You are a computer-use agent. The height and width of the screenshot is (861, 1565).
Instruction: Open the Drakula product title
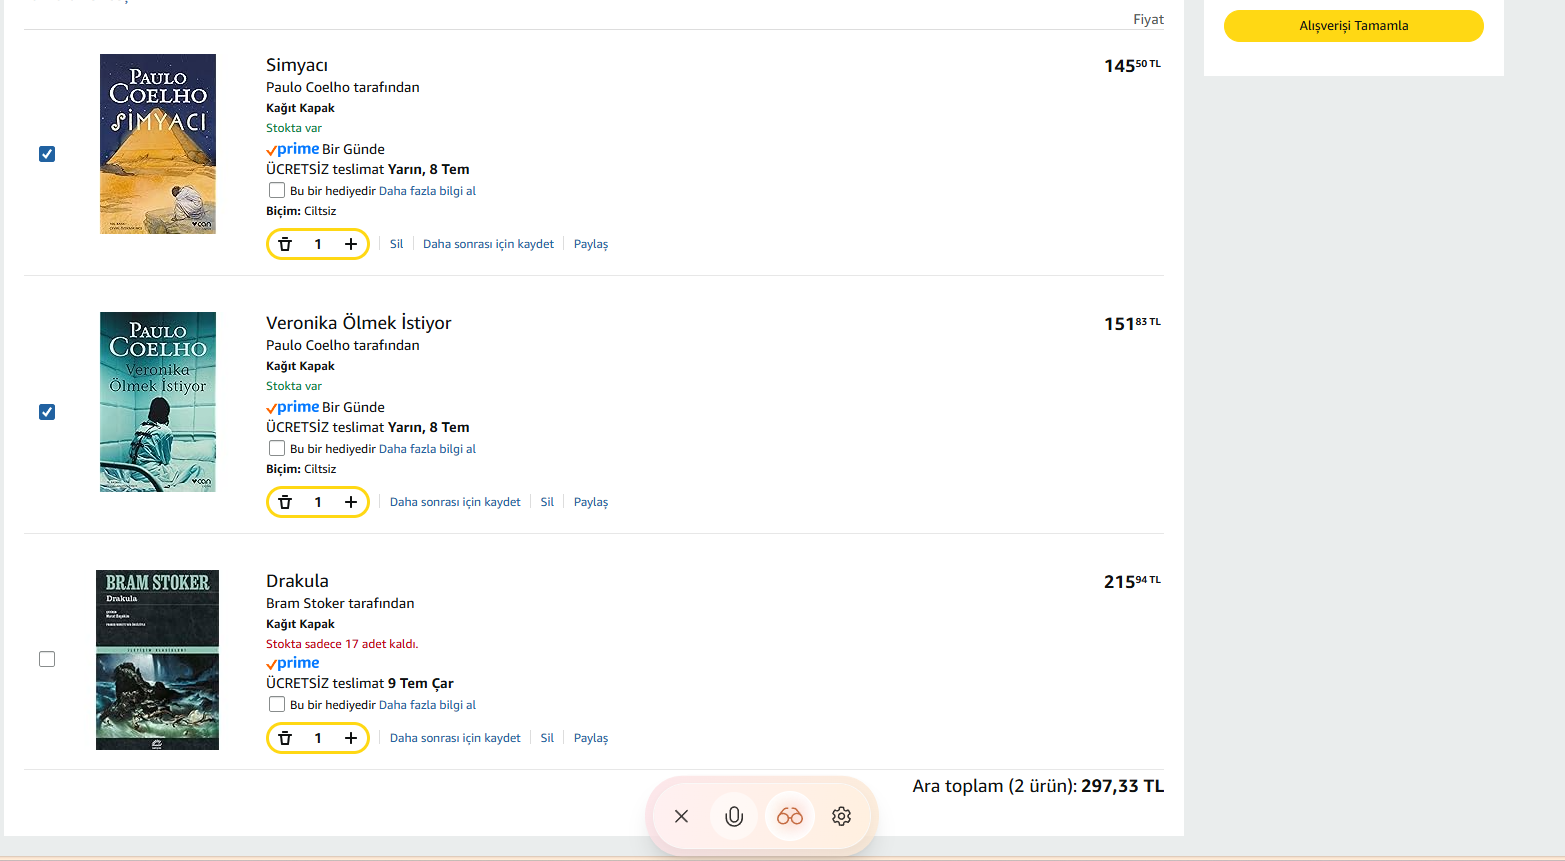coord(297,581)
